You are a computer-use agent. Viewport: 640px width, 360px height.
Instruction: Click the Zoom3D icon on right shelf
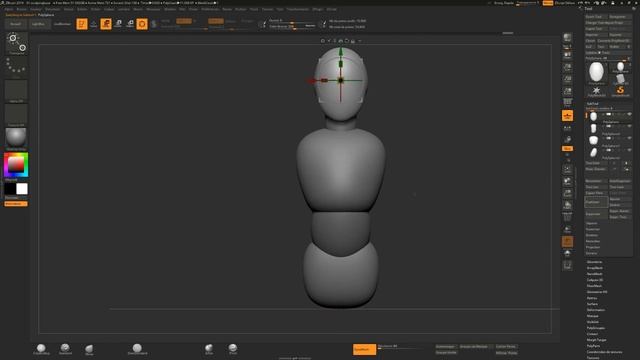(x=567, y=193)
